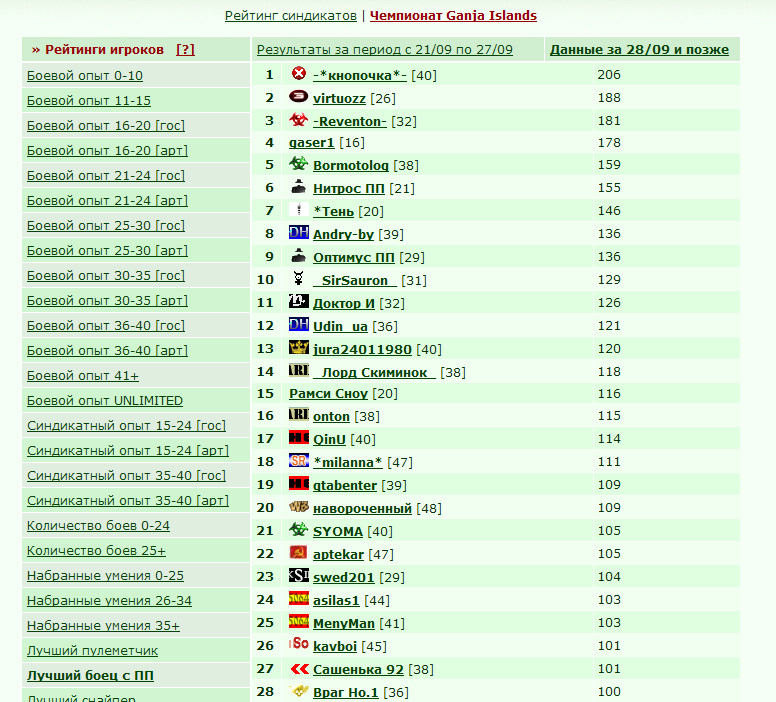Click the green biohazard icon beside Bormotolog
This screenshot has width=776, height=702.
click(x=298, y=163)
